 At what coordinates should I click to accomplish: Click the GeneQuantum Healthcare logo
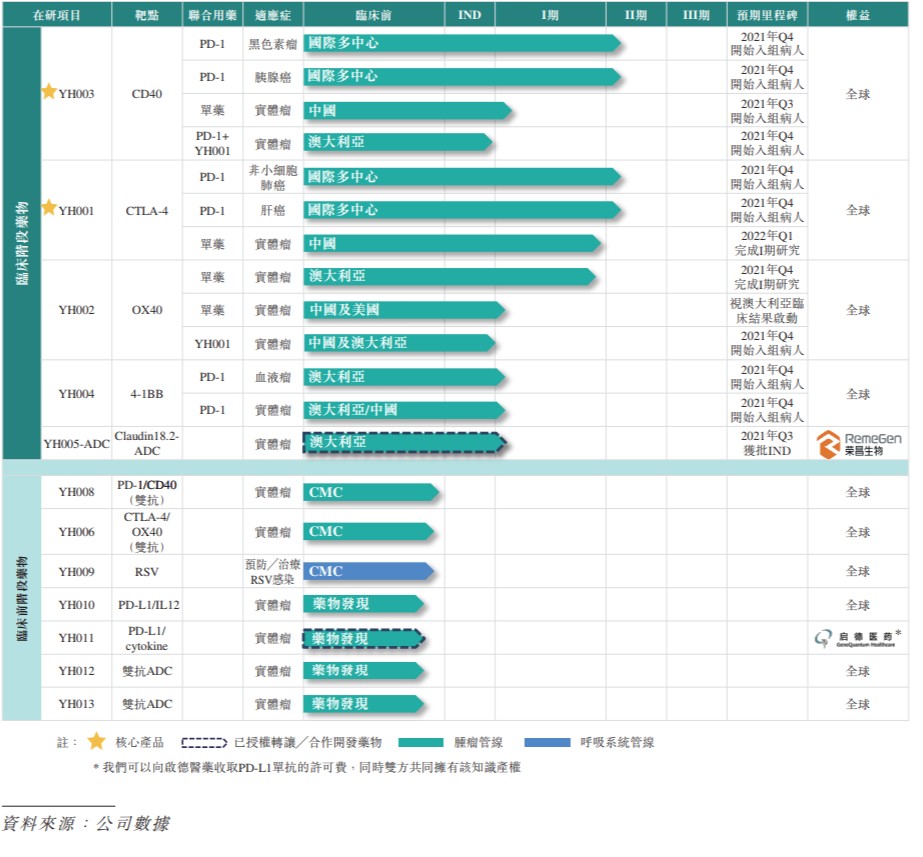(x=856, y=639)
